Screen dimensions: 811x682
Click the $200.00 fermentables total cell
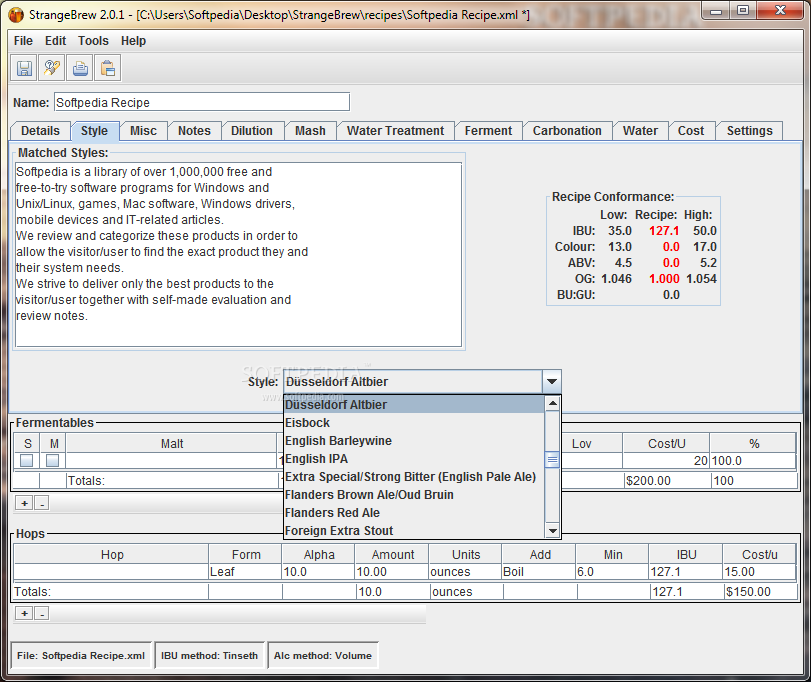pyautogui.click(x=667, y=481)
